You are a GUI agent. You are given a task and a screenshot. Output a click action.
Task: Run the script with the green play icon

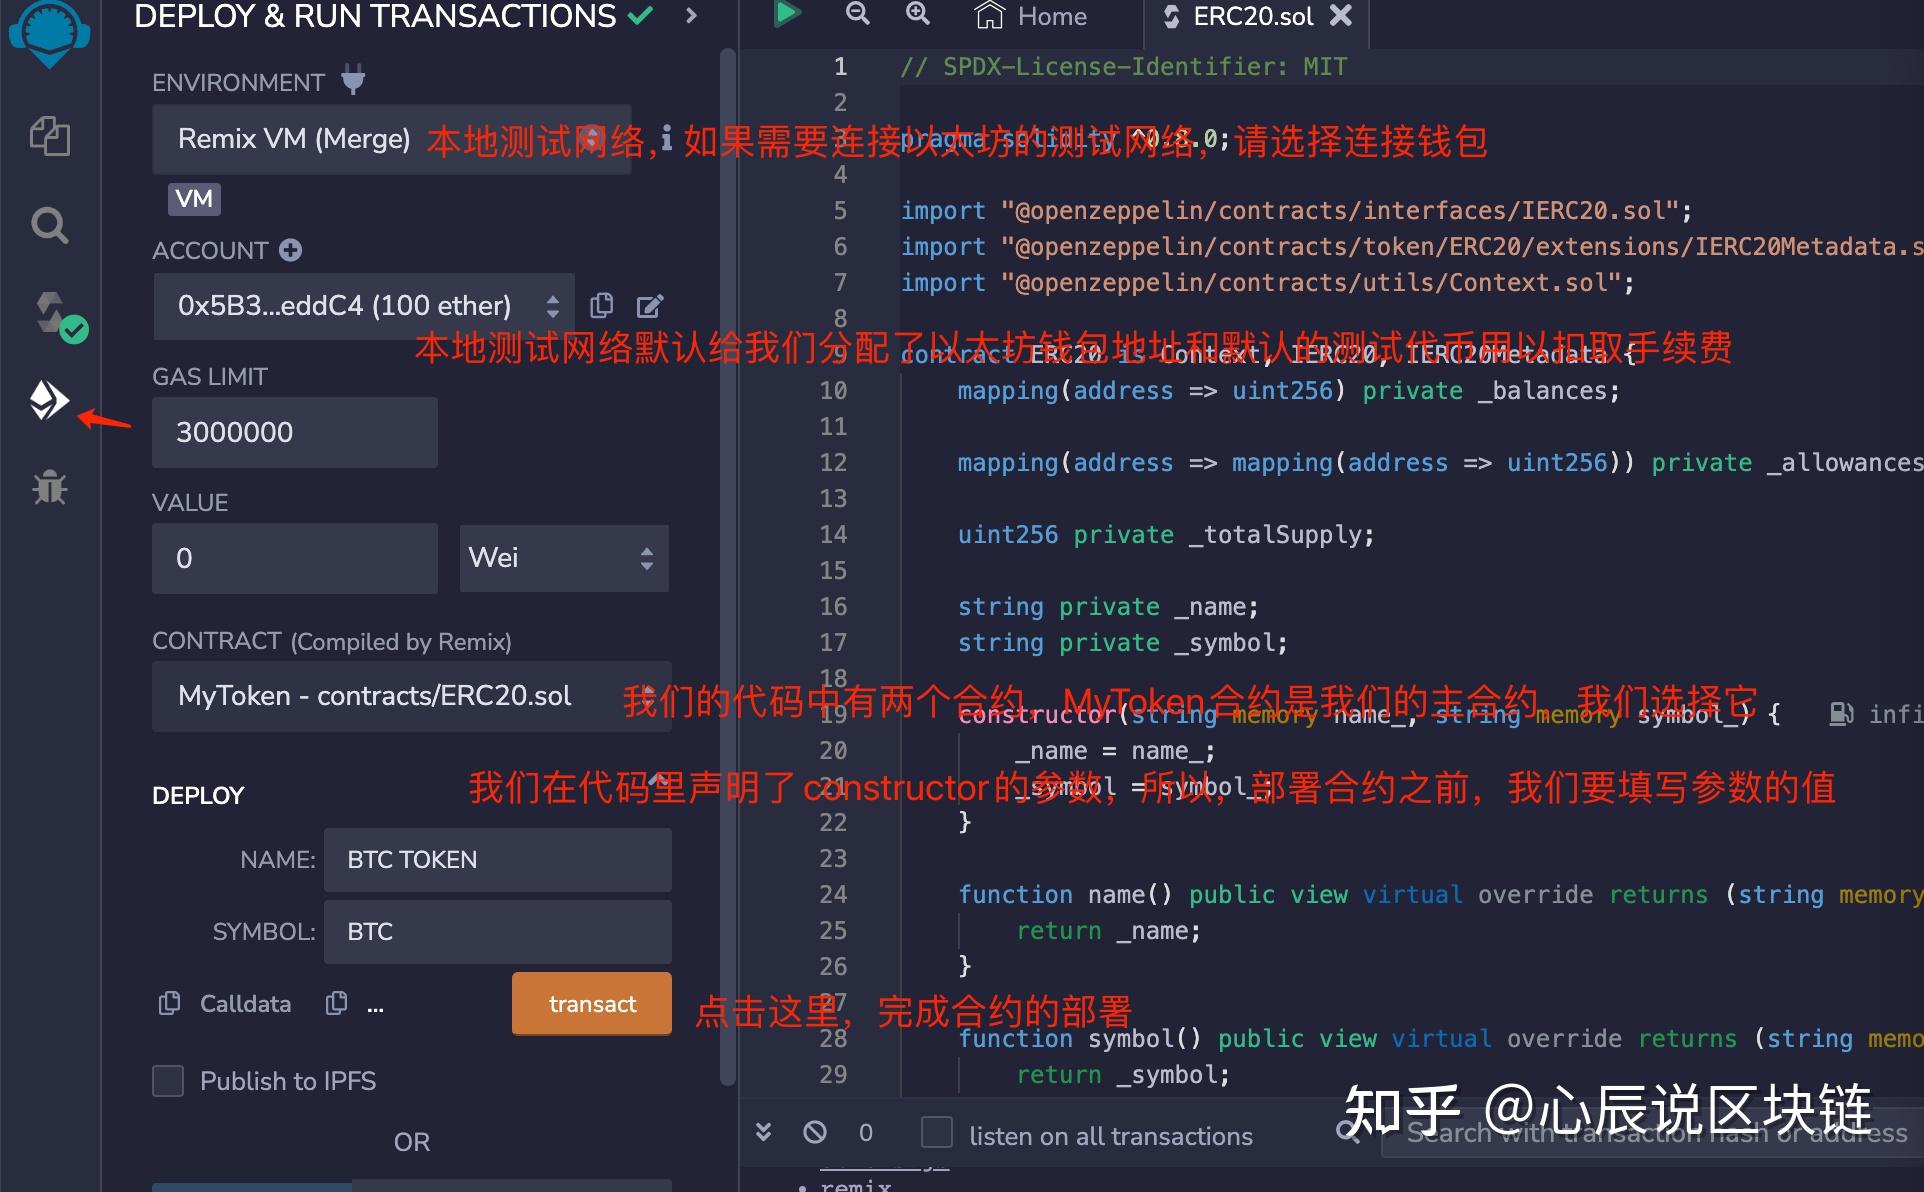click(x=787, y=15)
